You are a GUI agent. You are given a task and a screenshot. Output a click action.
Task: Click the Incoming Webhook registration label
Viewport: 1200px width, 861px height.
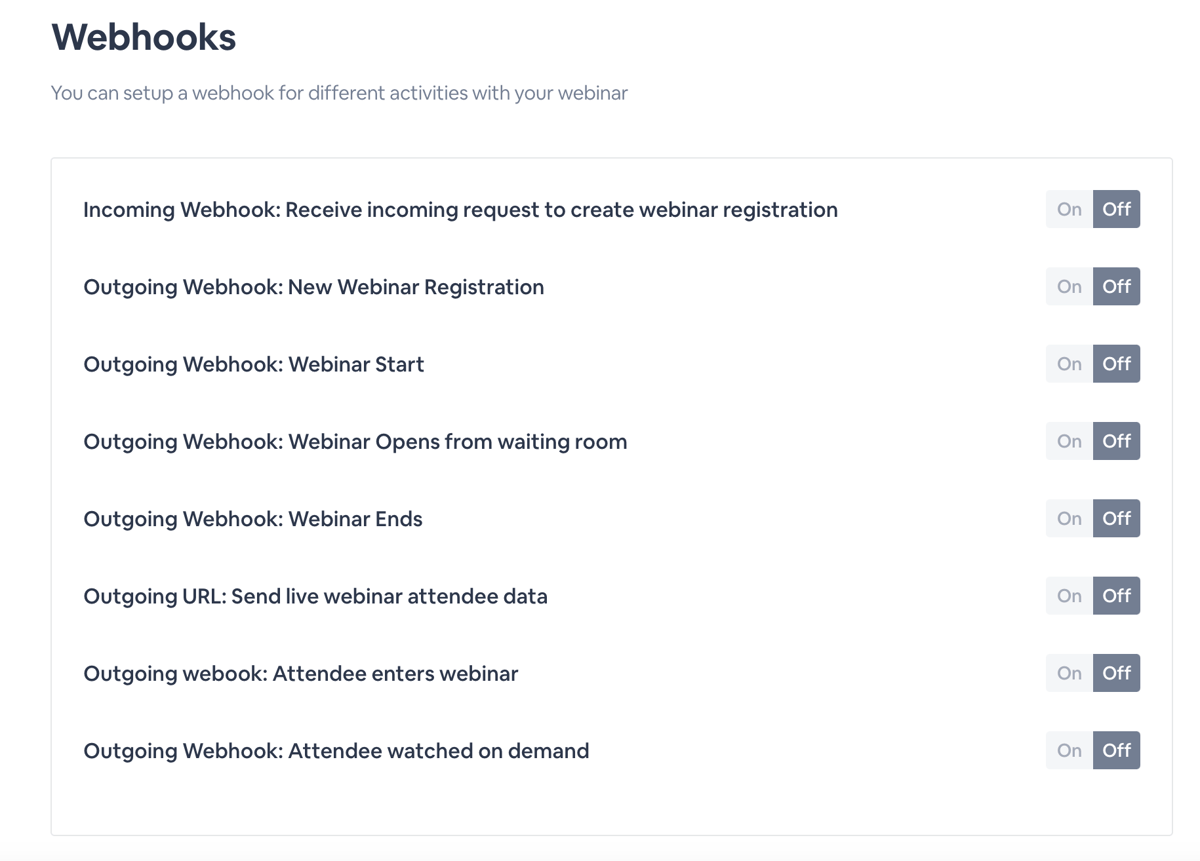pos(460,209)
